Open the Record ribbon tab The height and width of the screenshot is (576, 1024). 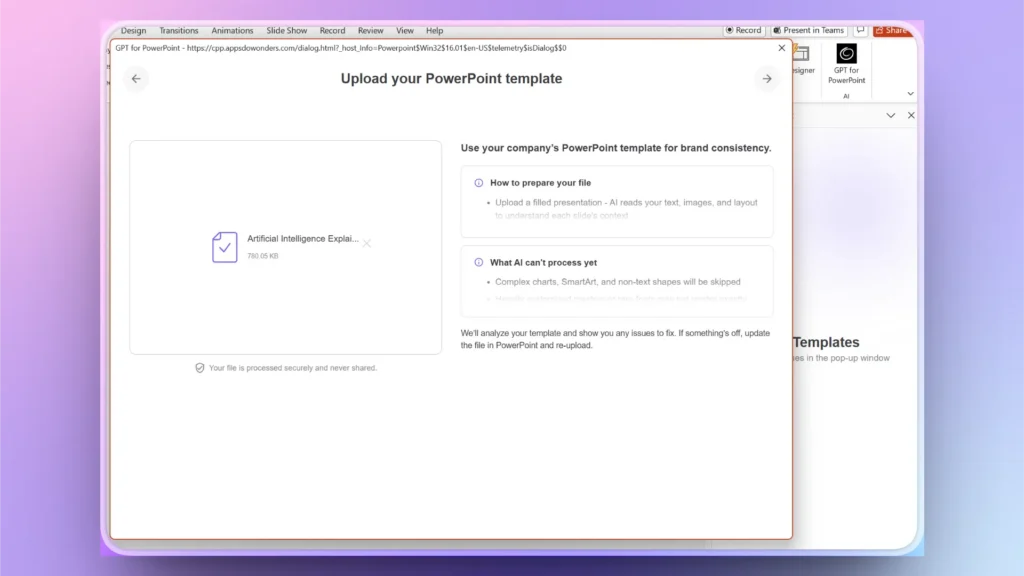[x=332, y=31]
